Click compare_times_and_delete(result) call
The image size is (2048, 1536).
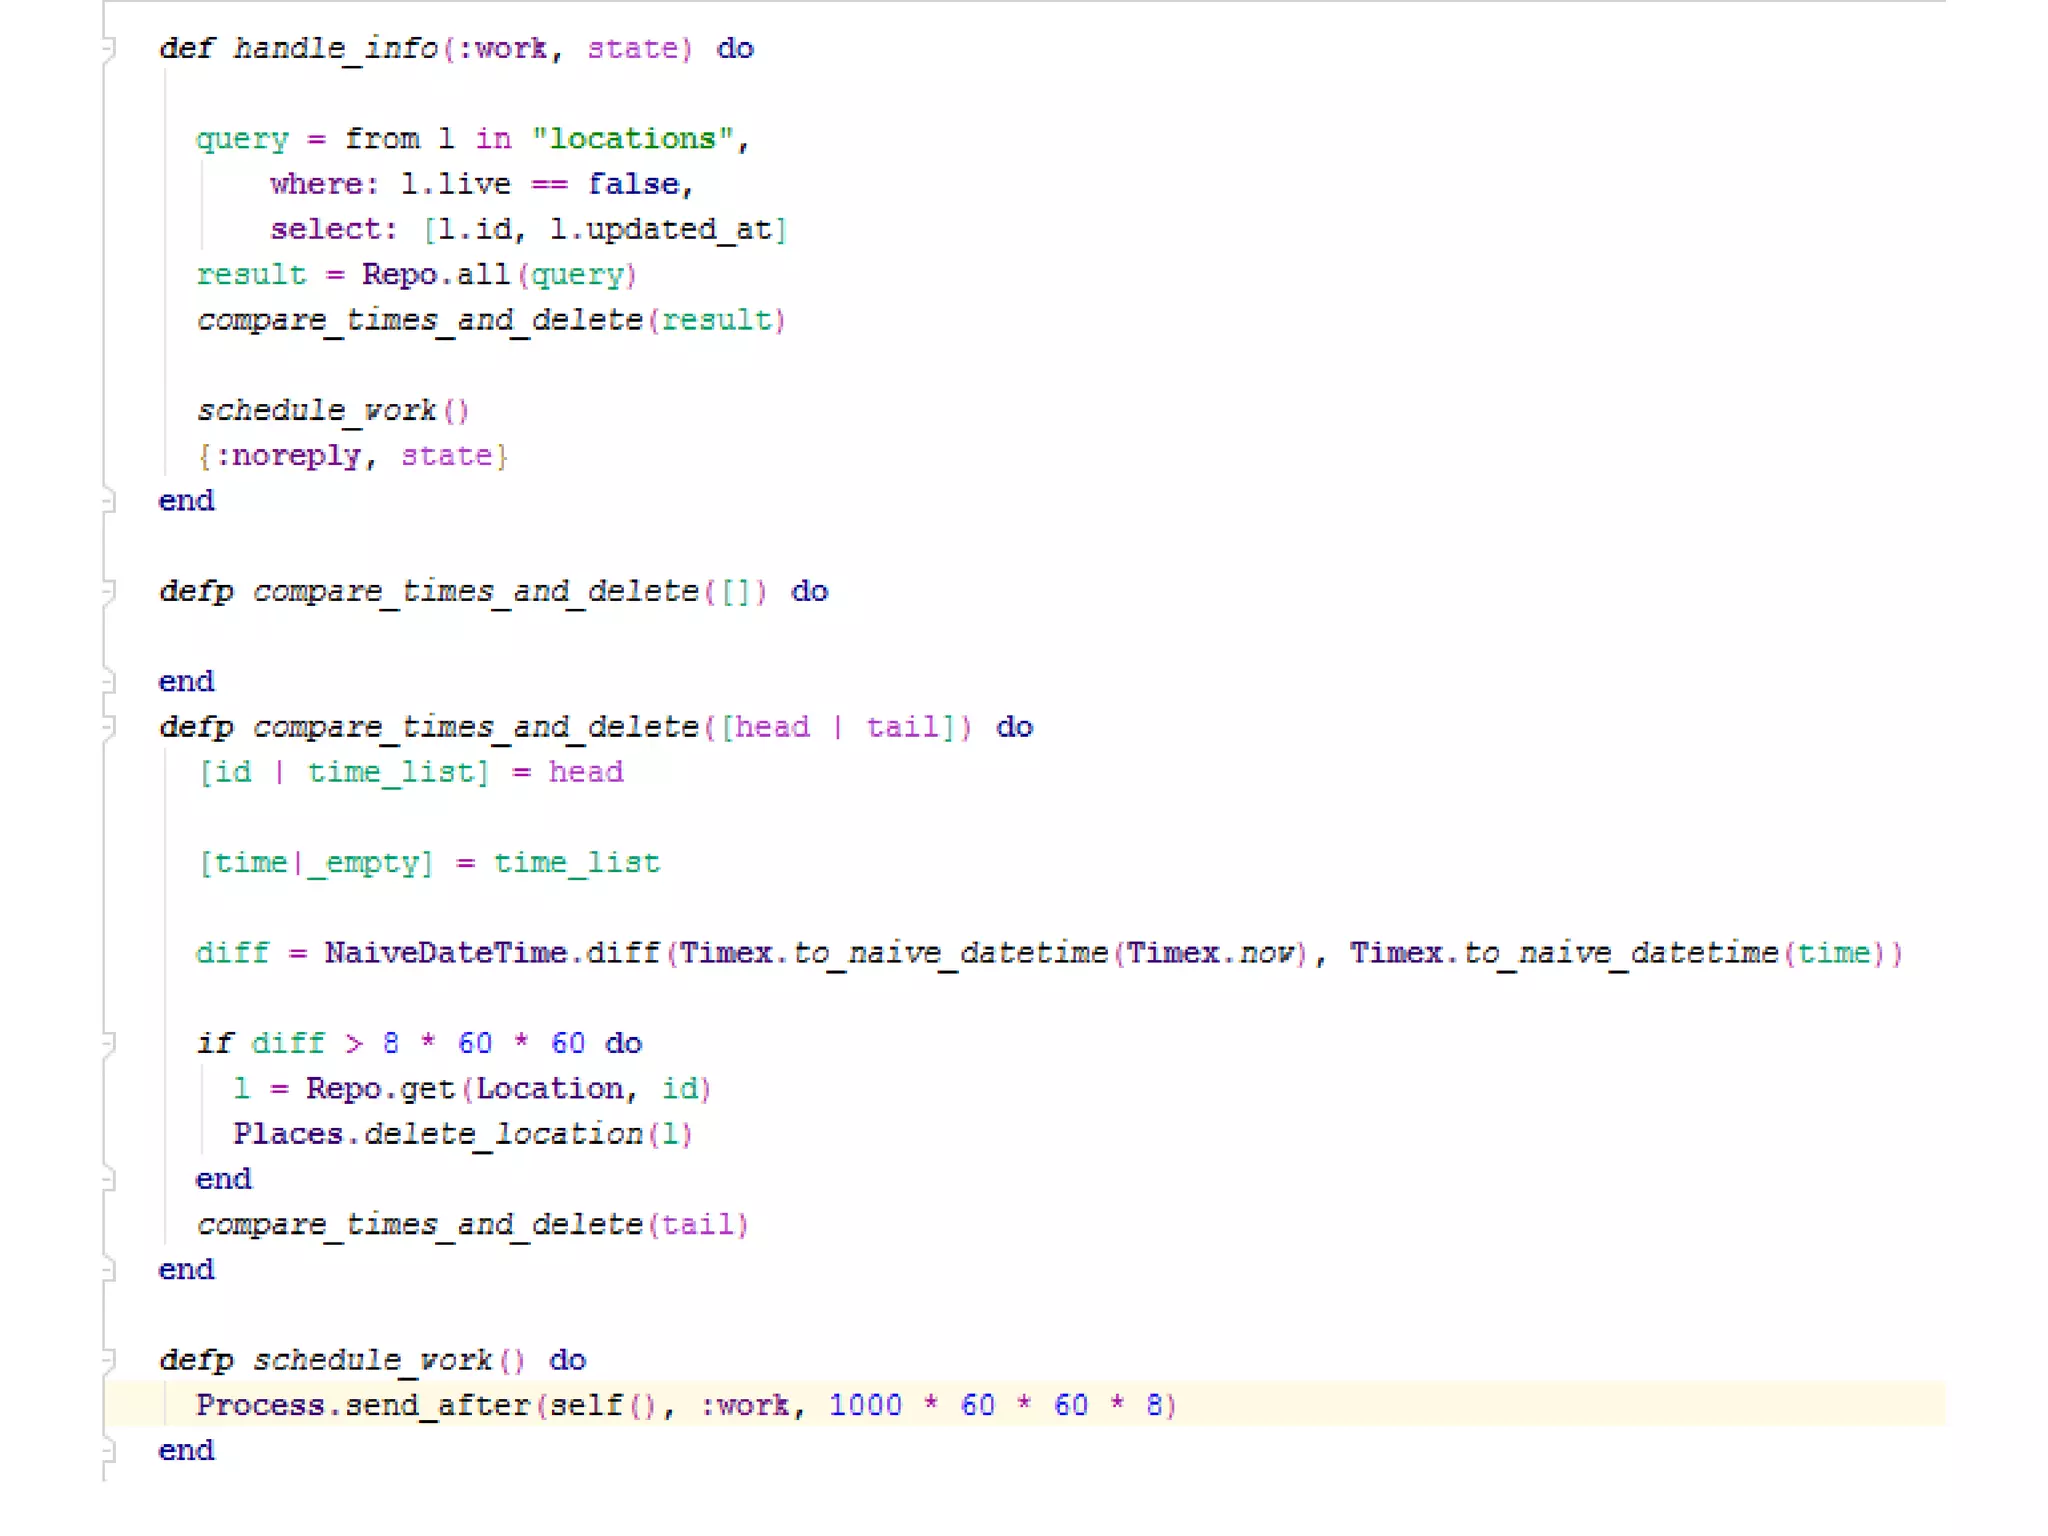coord(492,320)
